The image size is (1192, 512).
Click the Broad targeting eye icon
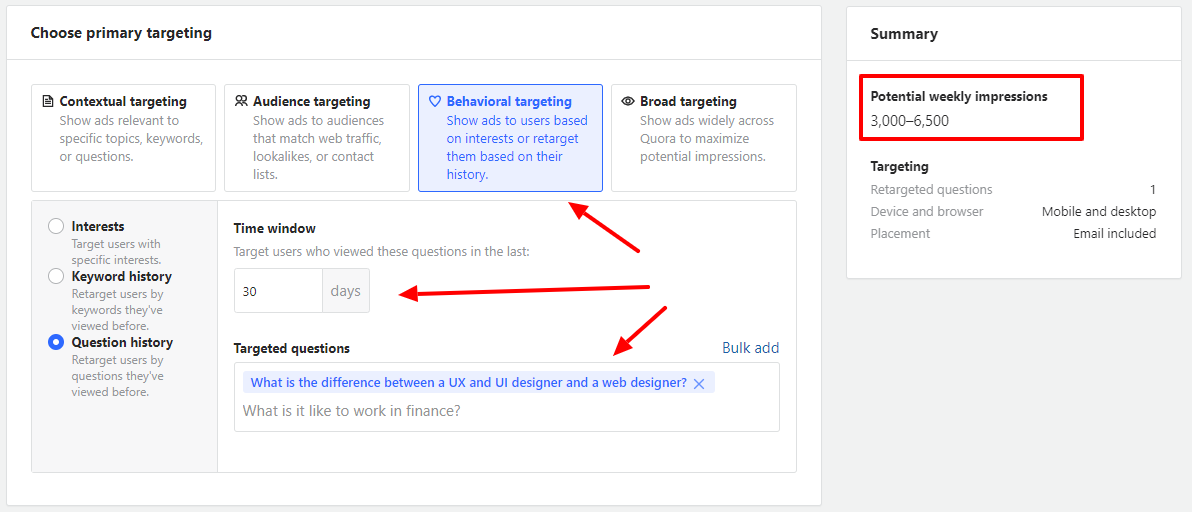tap(628, 102)
